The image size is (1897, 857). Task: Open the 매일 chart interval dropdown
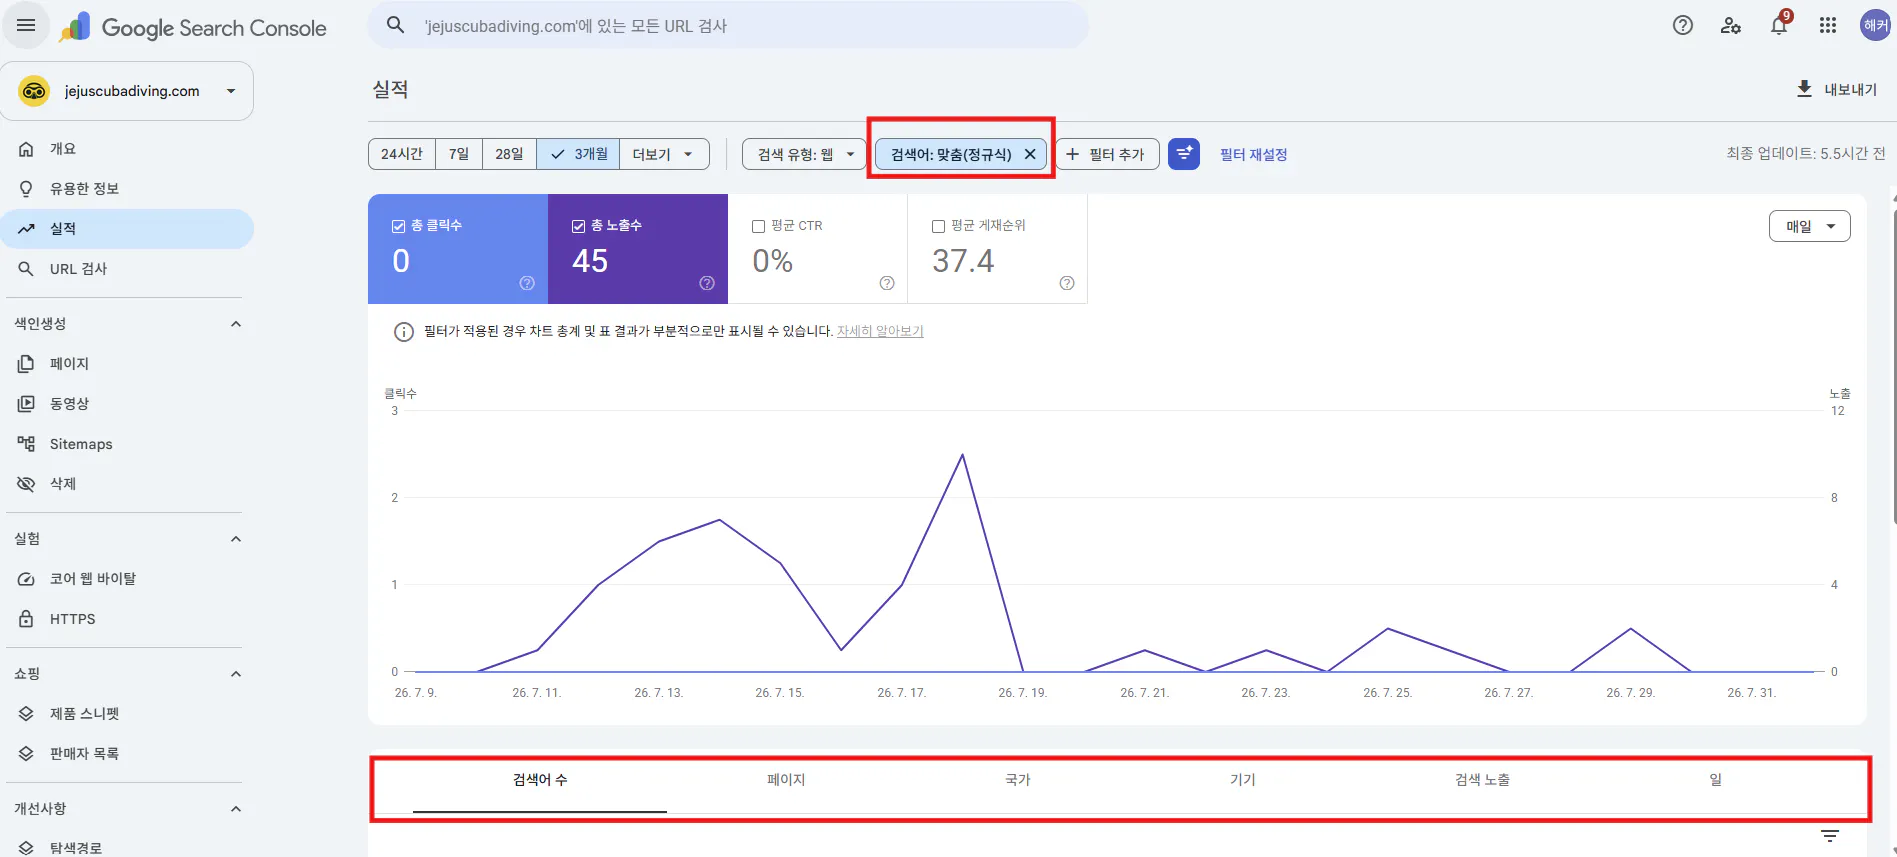[1810, 226]
